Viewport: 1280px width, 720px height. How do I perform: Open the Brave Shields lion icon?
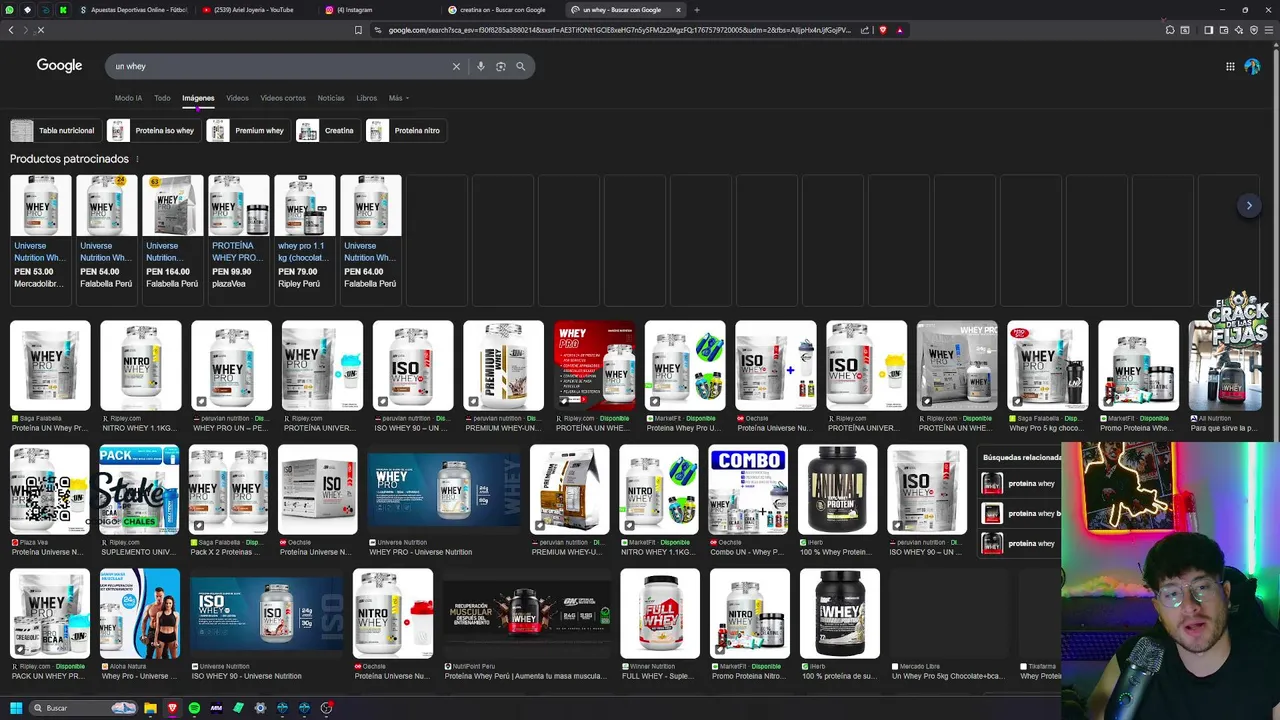882,30
